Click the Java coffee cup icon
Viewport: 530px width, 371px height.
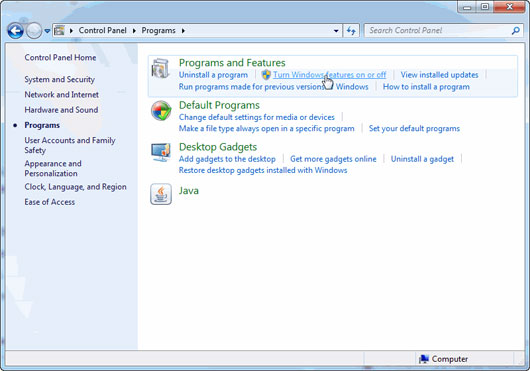(x=161, y=194)
